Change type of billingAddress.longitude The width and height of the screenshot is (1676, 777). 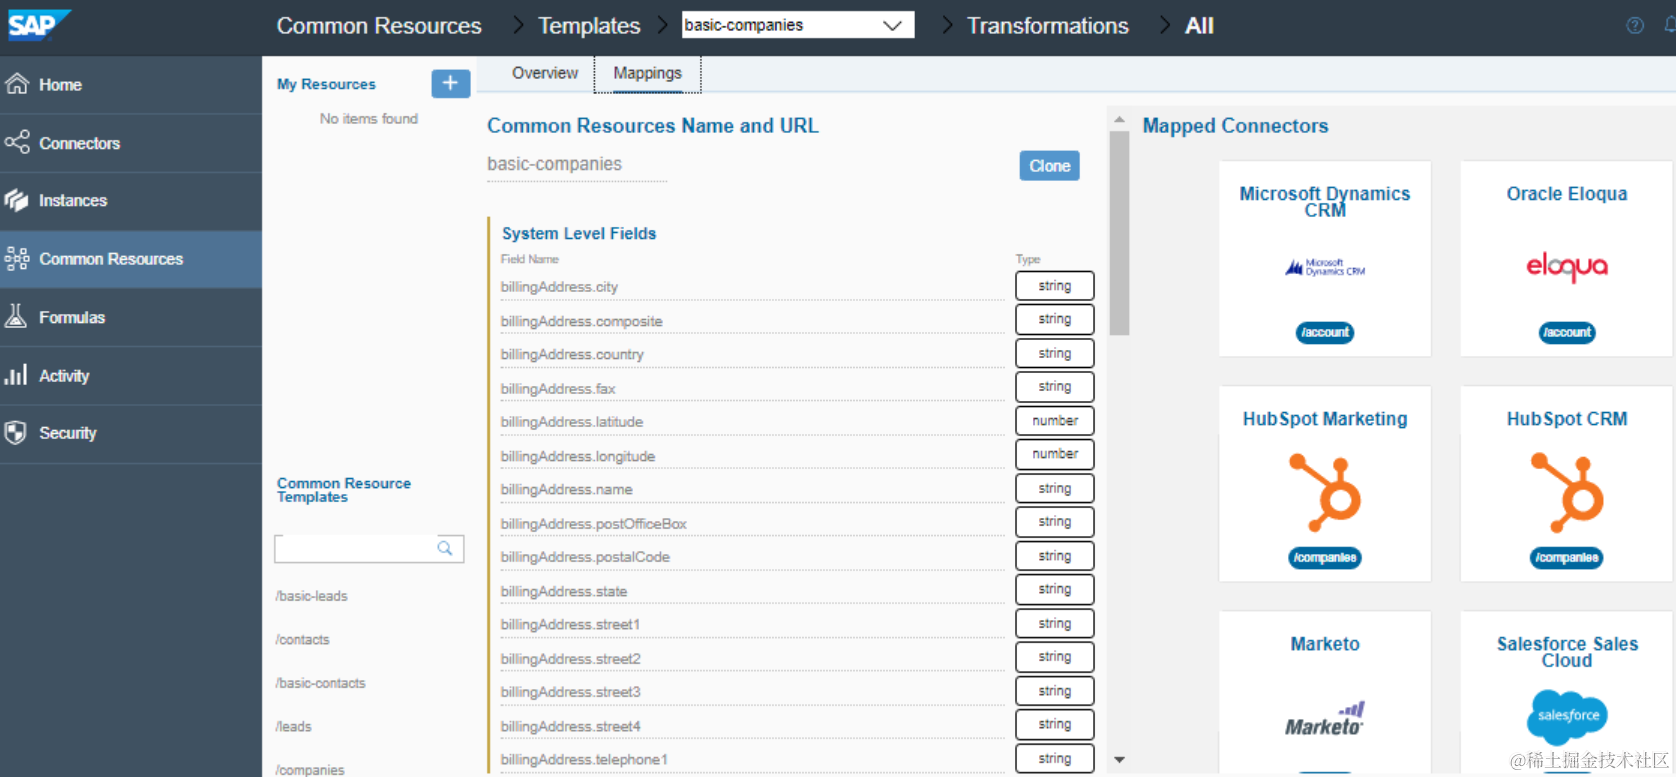(1055, 455)
